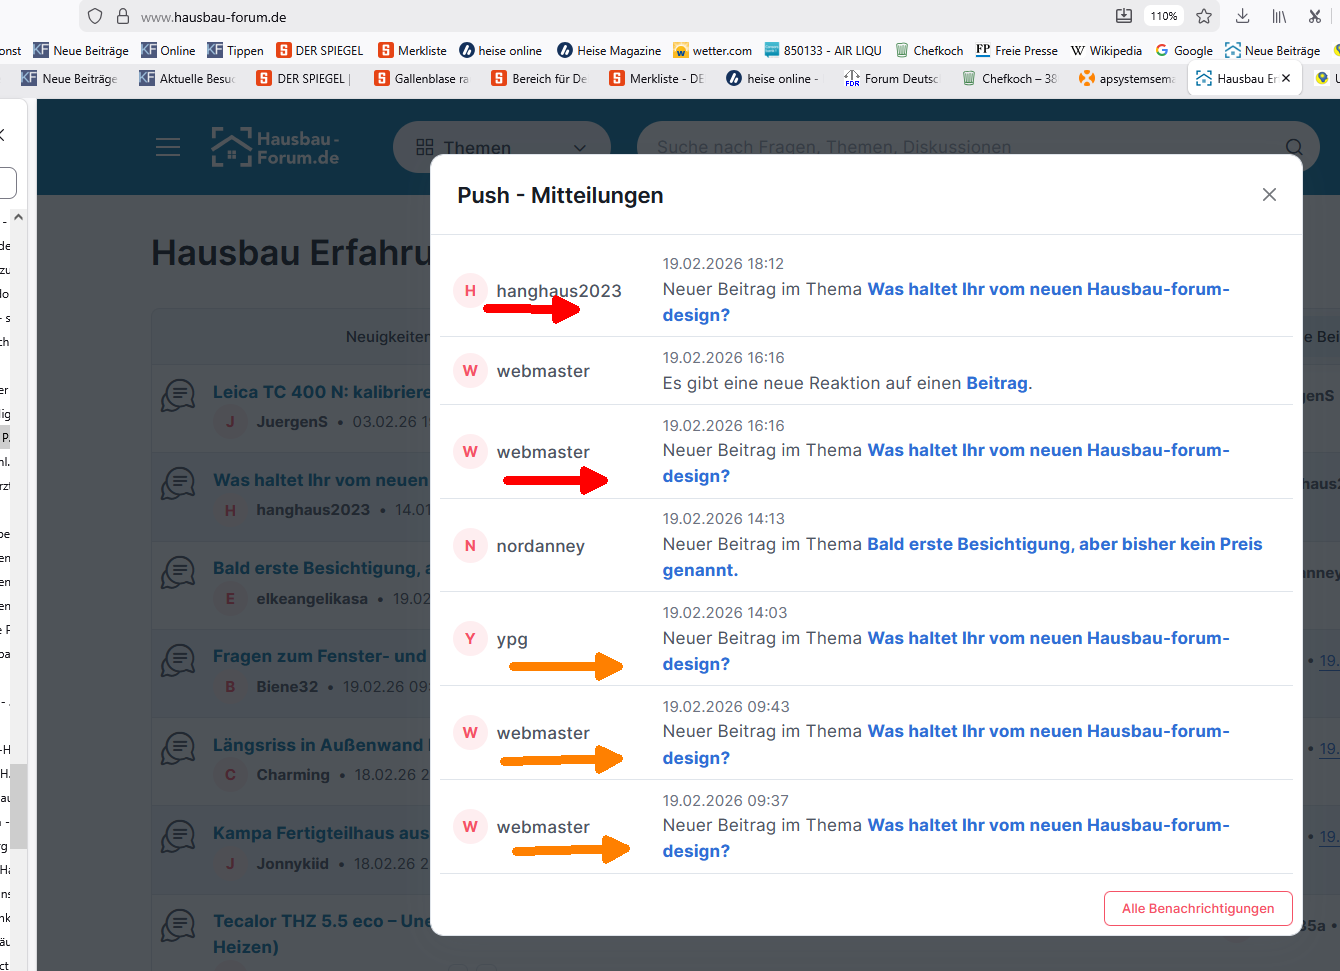This screenshot has width=1340, height=971.
Task: Click hanghaus2023 avatar in notifications
Action: 470,290
